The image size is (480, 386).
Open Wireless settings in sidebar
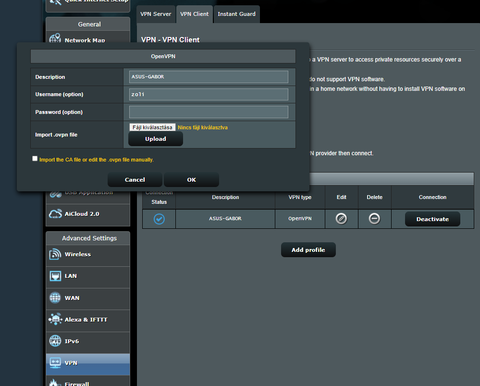(88, 254)
